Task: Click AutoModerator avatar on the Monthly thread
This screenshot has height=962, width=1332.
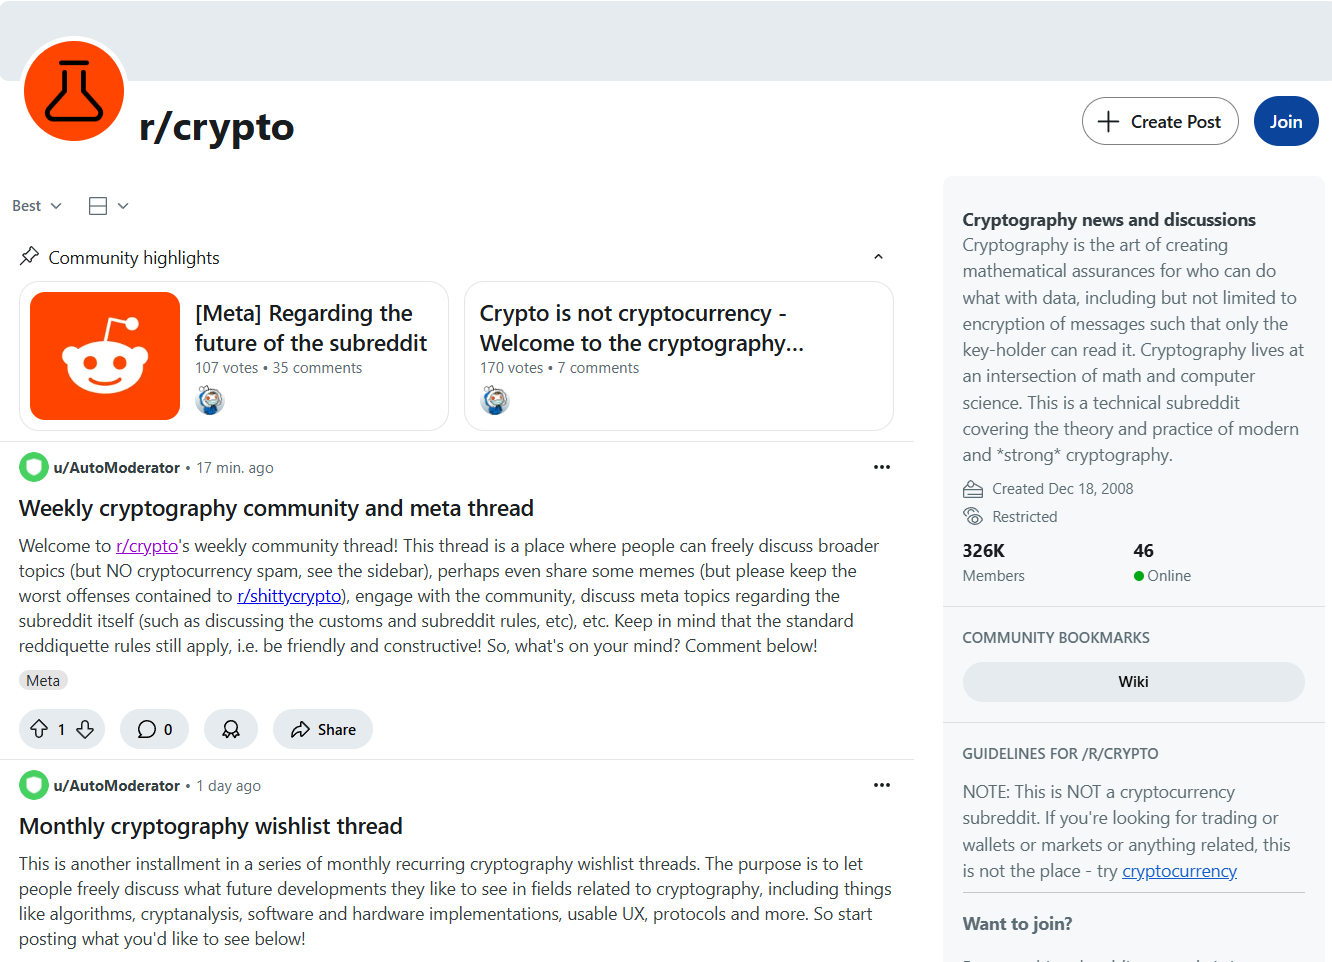Action: click(x=34, y=785)
